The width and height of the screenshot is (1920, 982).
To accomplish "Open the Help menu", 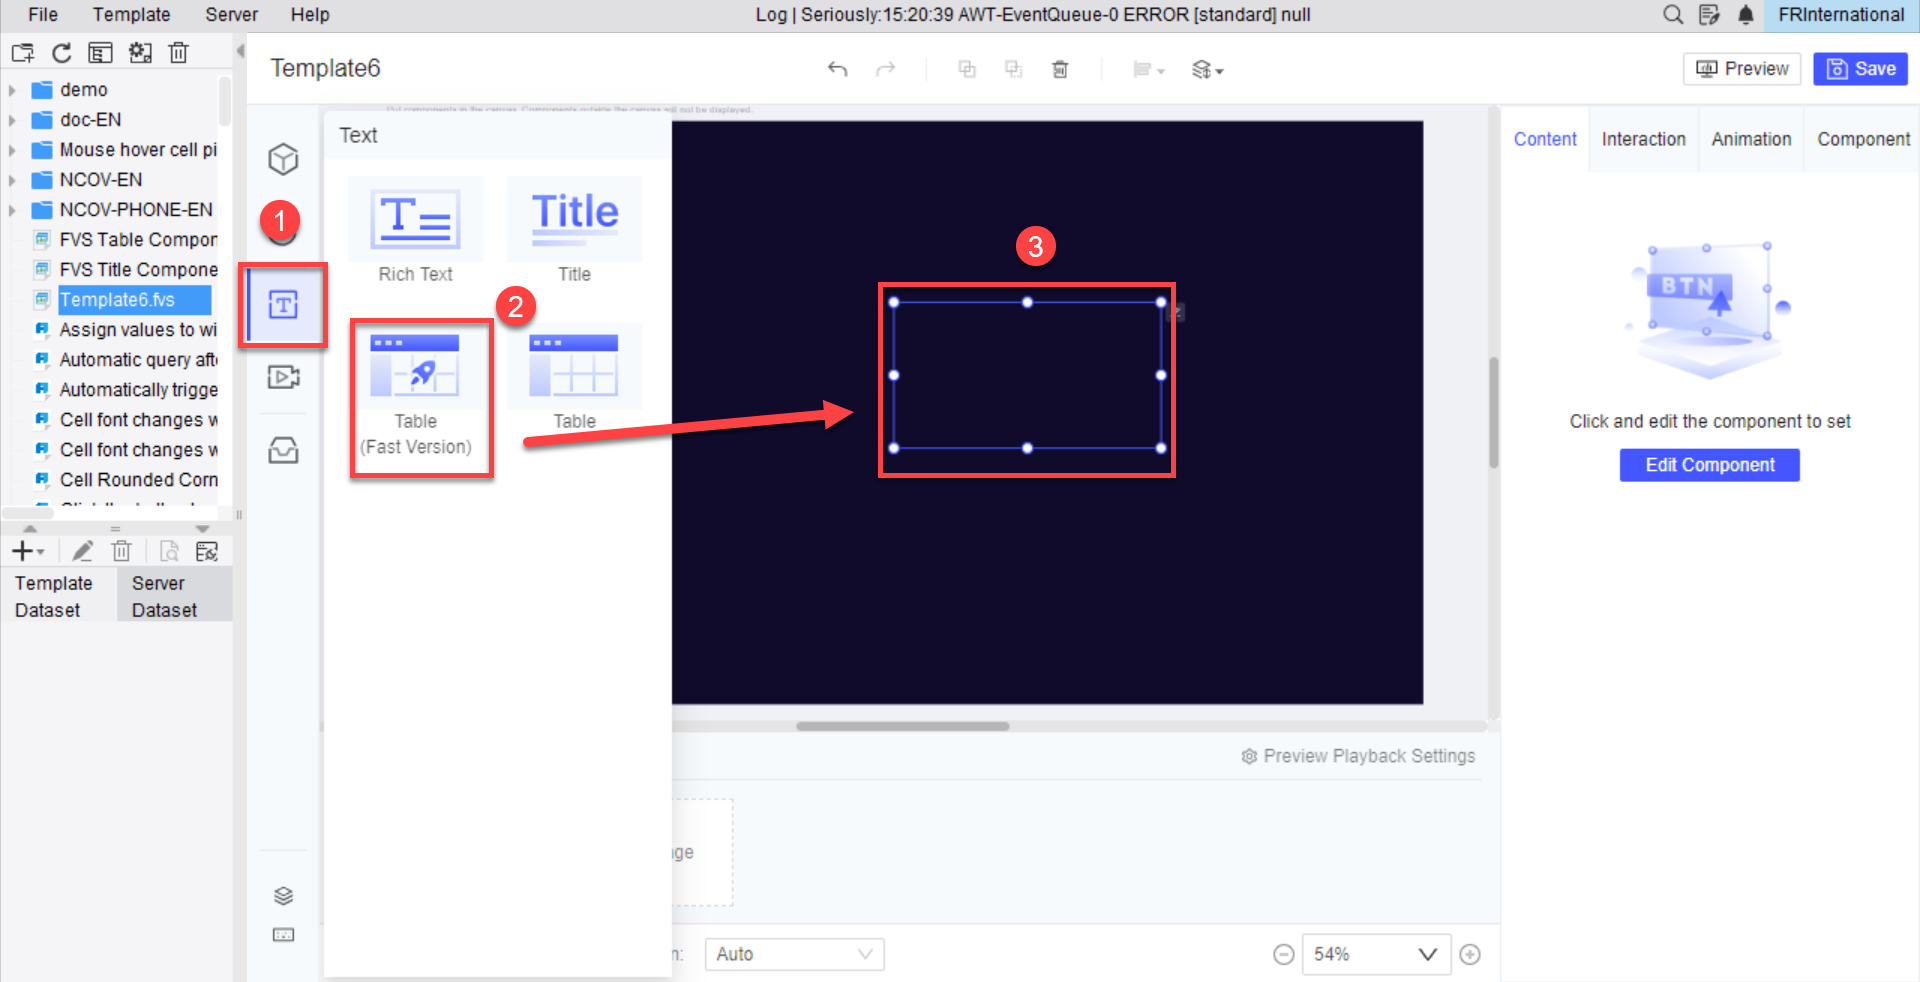I will click(310, 15).
